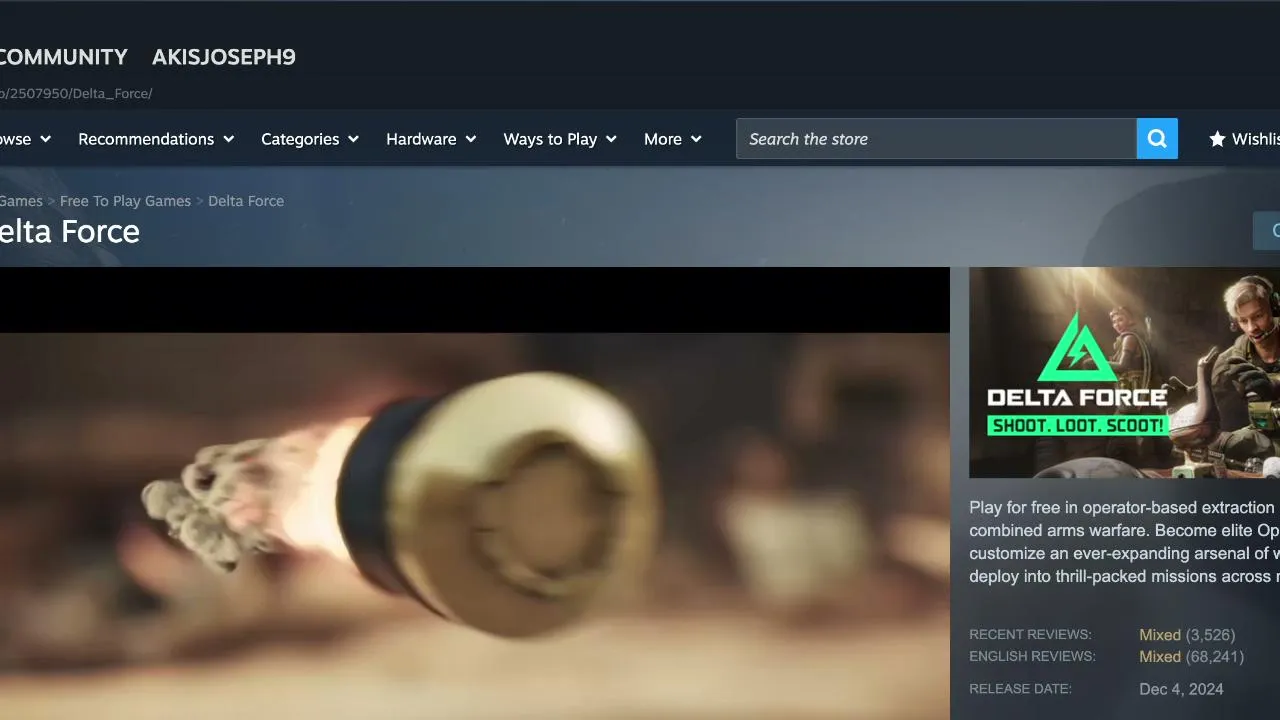Screen dimensions: 1280x720
Task: Click the Delta Force page title
Action: point(70,232)
